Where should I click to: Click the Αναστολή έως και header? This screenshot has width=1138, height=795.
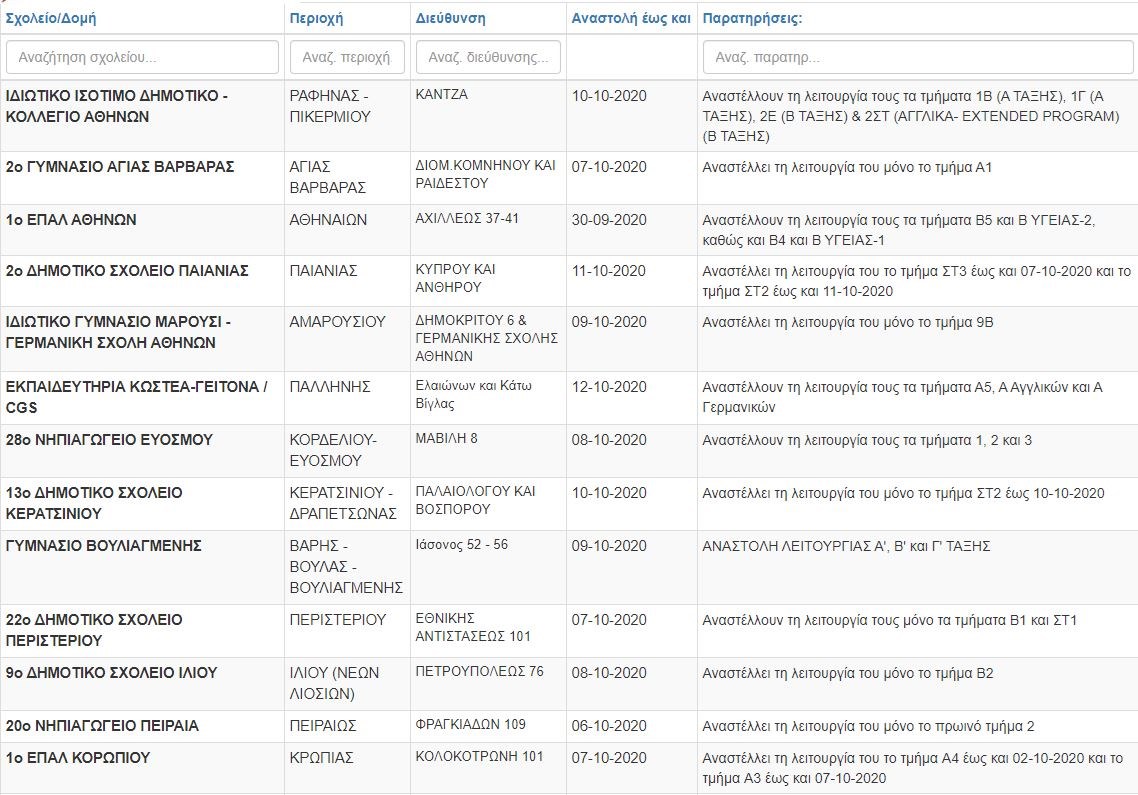pyautogui.click(x=630, y=19)
